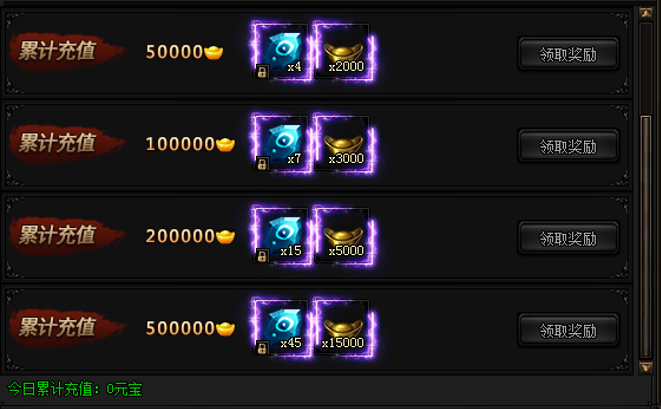The image size is (661, 409).
Task: Click the gold ingot next to 50000
Action: click(213, 52)
